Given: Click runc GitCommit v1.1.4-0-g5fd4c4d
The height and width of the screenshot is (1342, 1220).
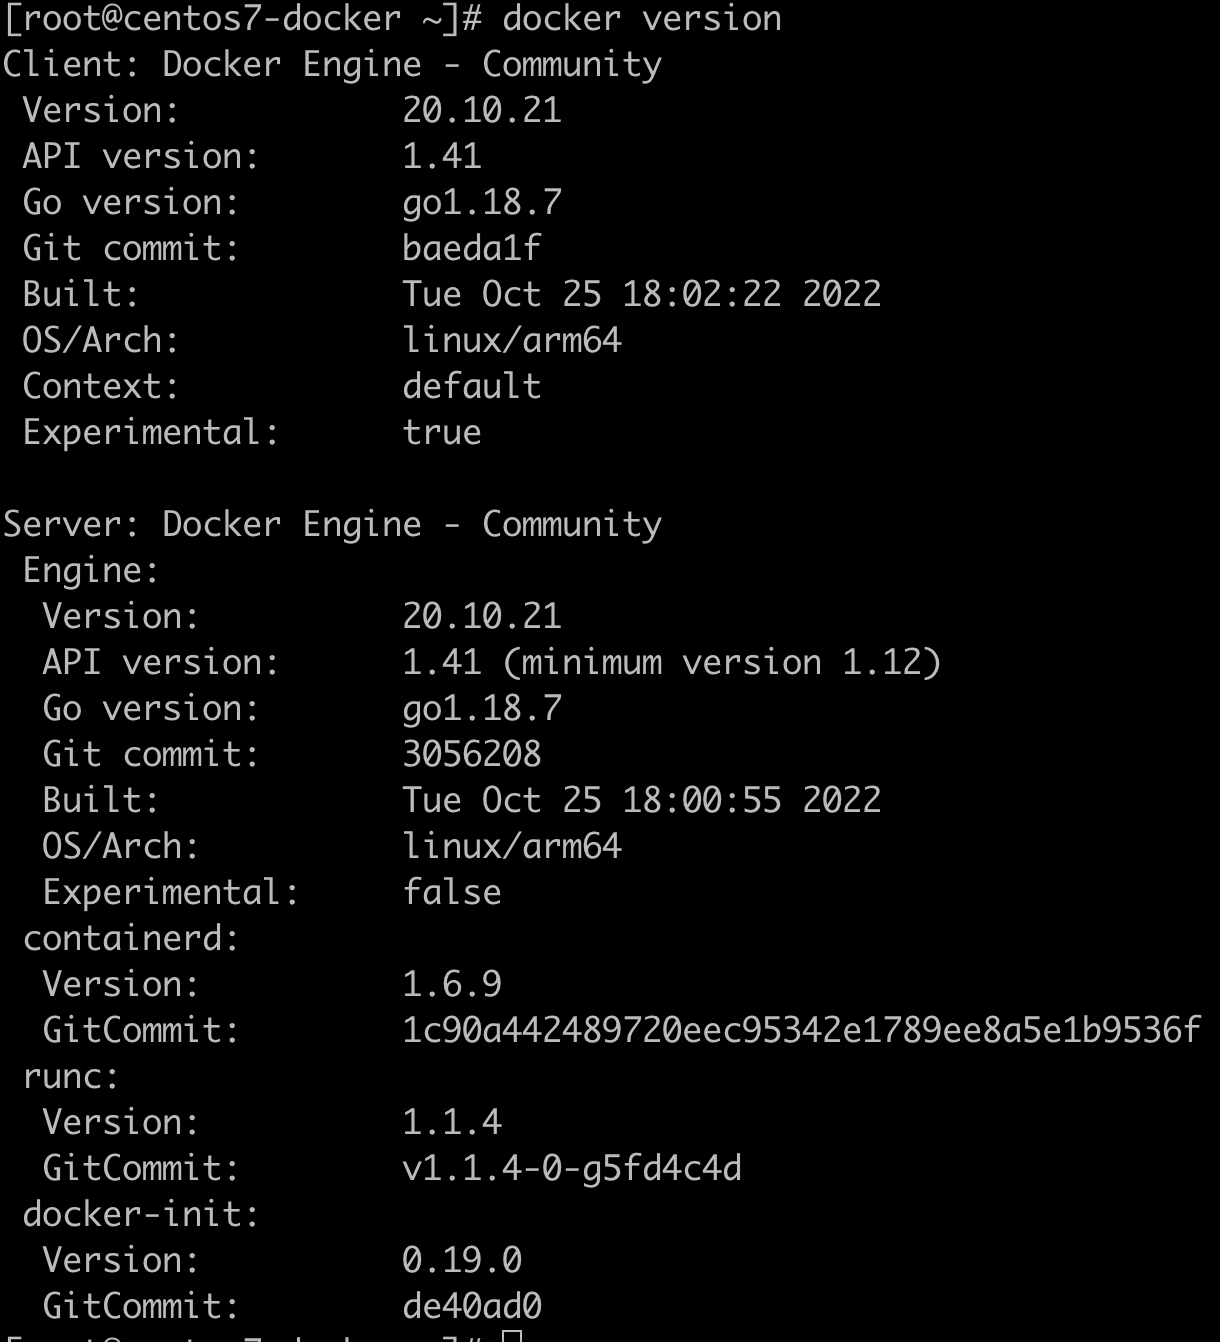Looking at the screenshot, I should (x=572, y=1168).
